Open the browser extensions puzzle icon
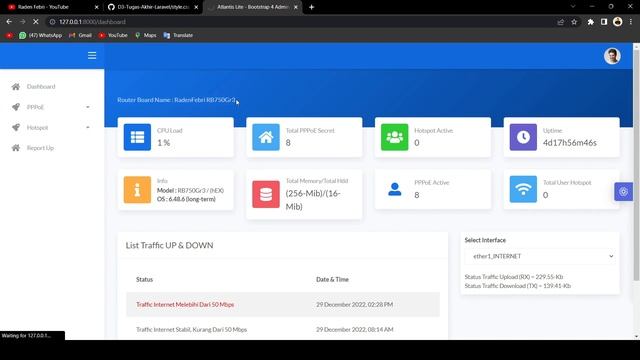Viewport: 640px width, 360px height. 590,22
